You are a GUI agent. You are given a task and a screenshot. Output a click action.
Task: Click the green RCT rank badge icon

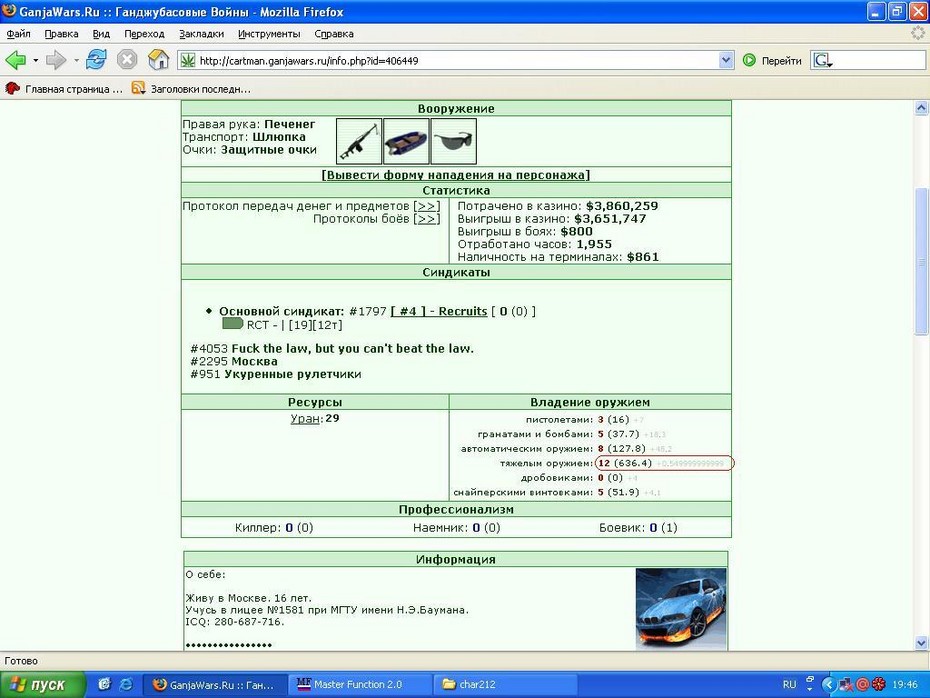(x=232, y=324)
